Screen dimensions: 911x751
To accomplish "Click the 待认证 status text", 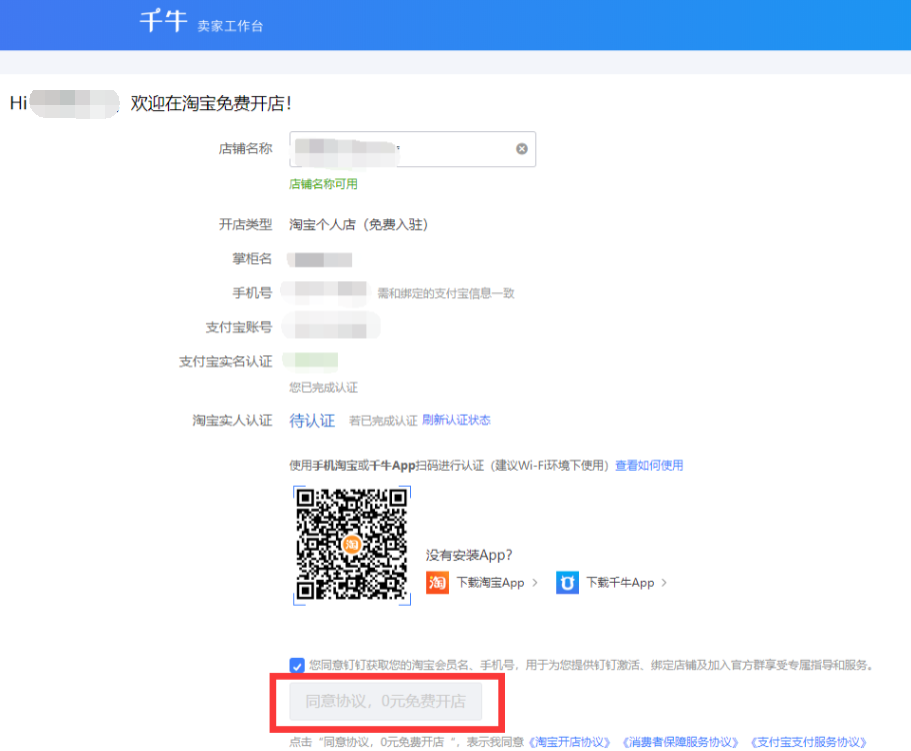I will [312, 421].
